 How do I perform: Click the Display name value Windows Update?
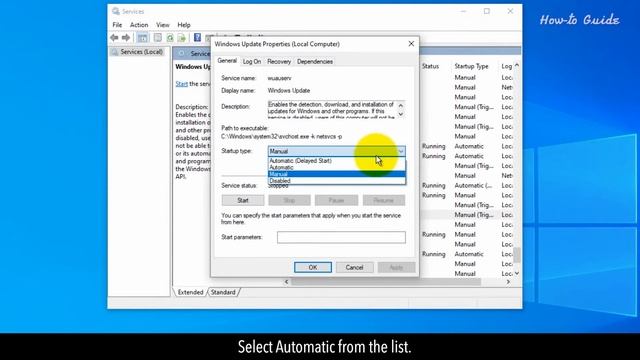(289, 91)
